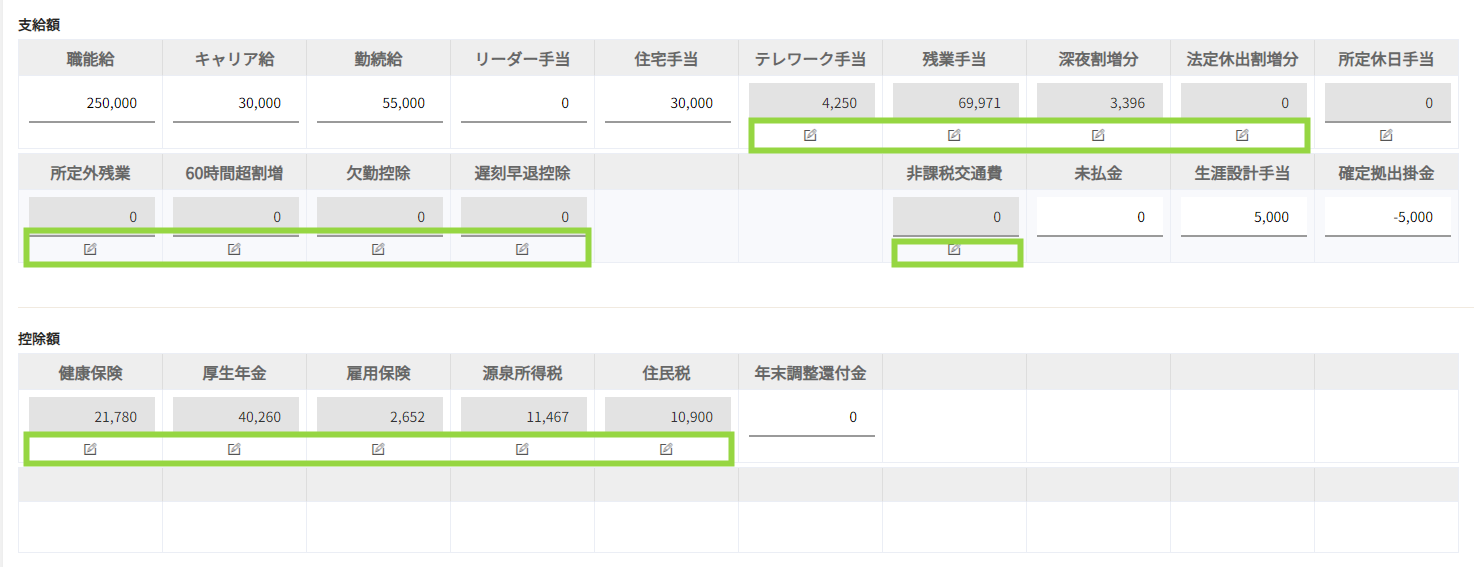
Task: Open edit icon below 住民税
Action: (666, 449)
